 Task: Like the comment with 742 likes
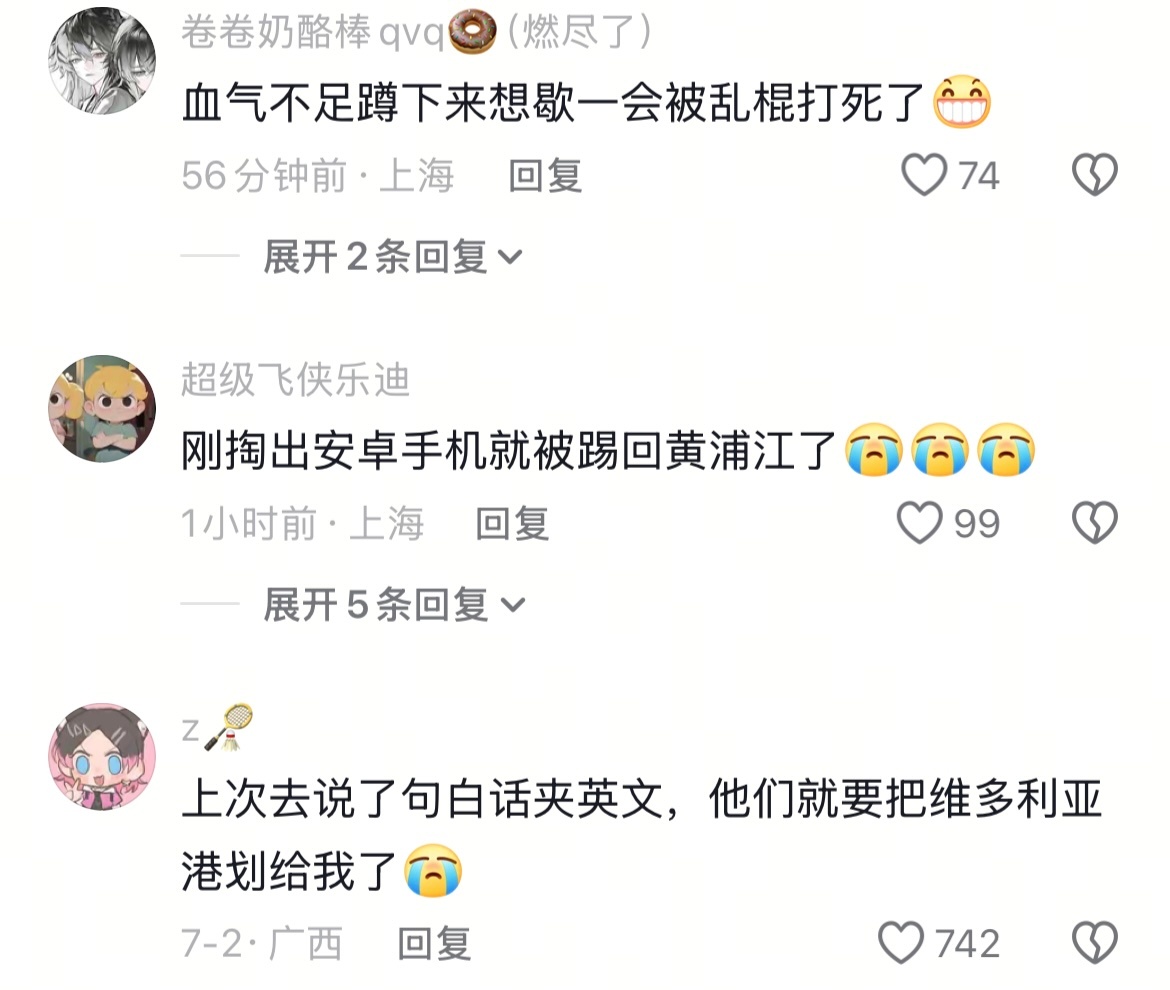point(901,942)
